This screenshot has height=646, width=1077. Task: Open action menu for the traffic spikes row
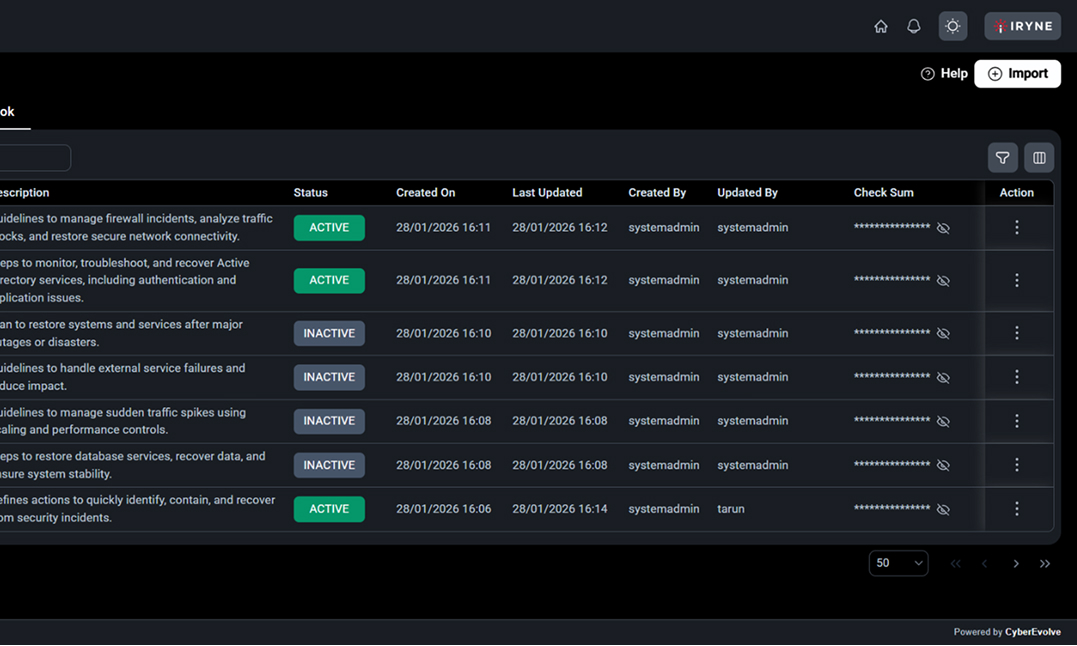tap(1016, 421)
